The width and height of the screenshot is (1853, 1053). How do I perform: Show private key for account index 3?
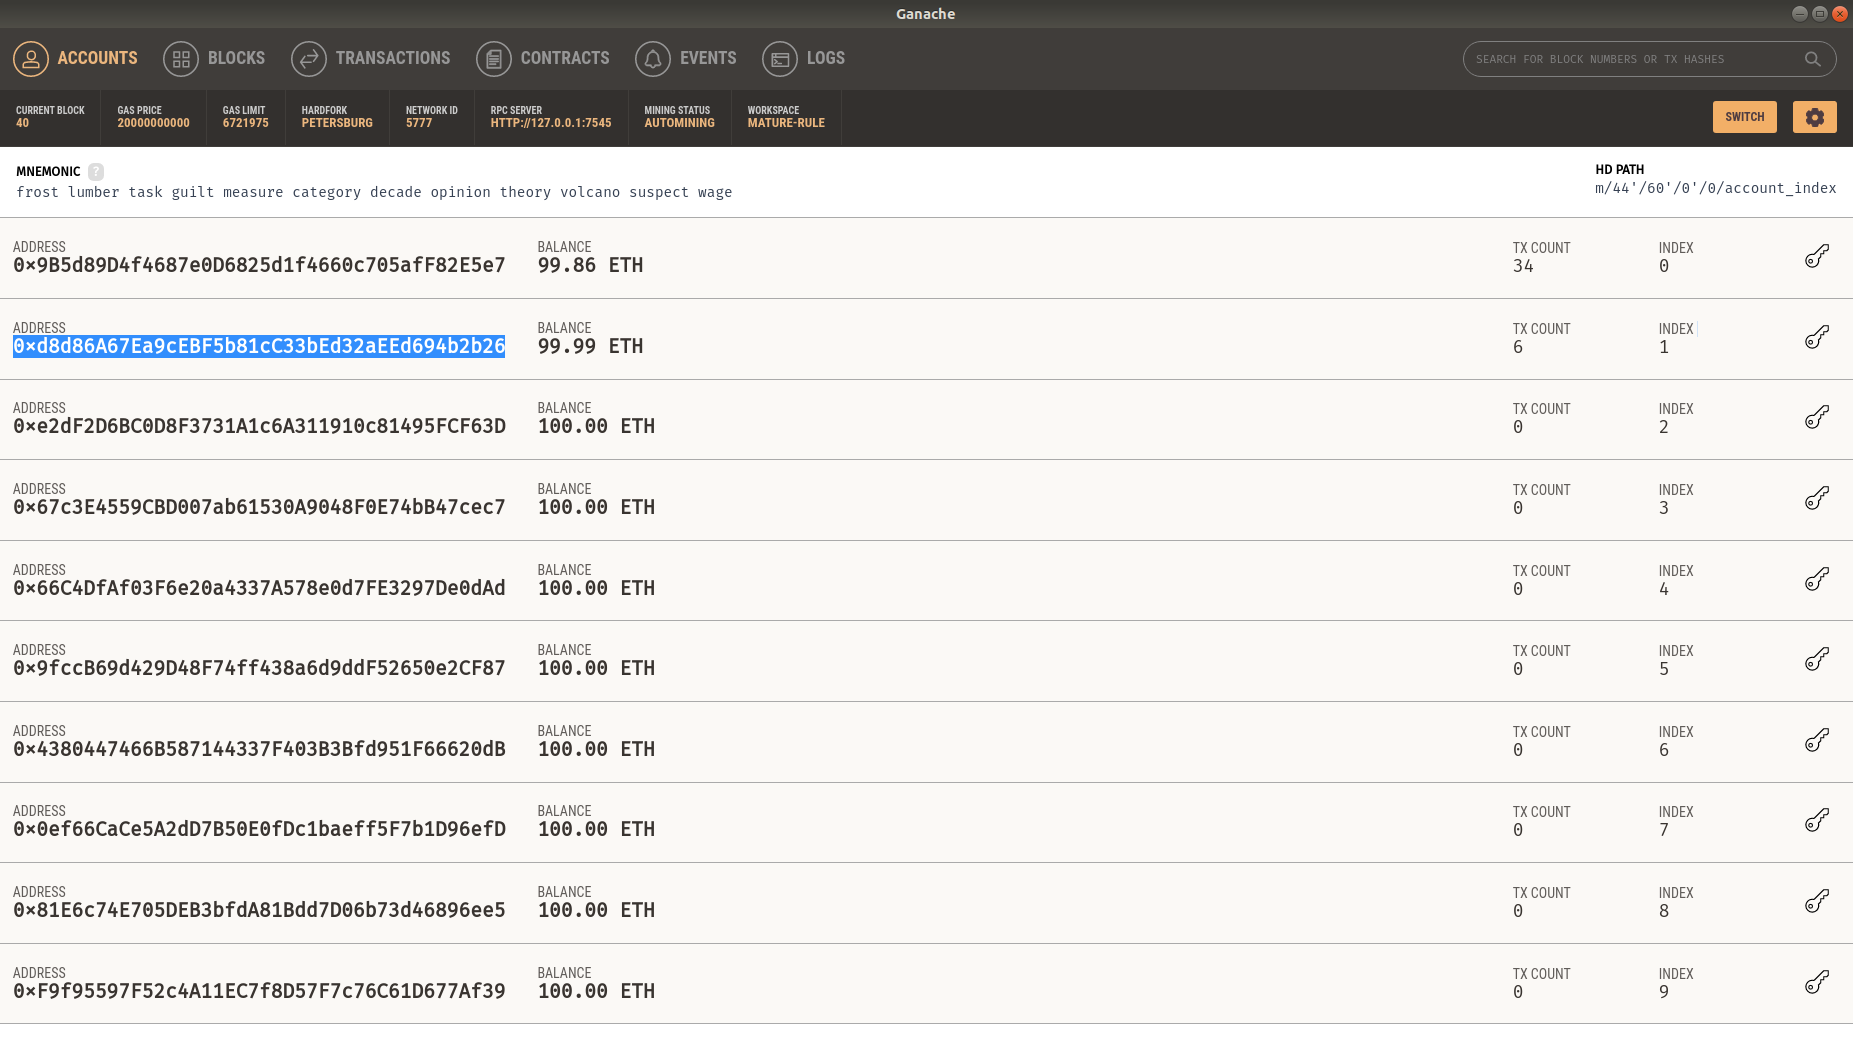(1817, 499)
